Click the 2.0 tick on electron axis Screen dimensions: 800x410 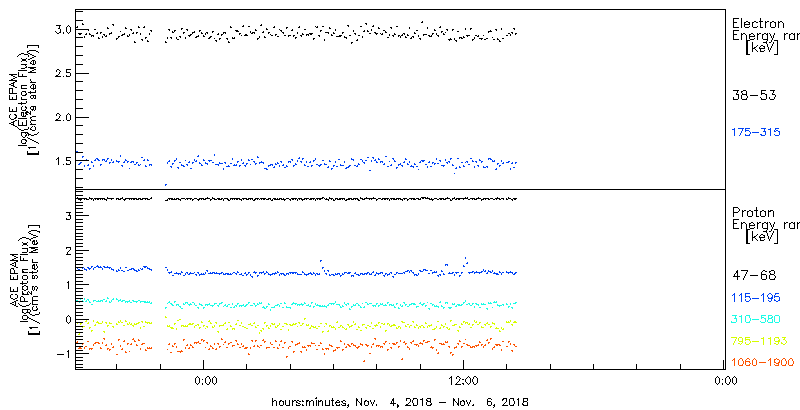click(61, 117)
